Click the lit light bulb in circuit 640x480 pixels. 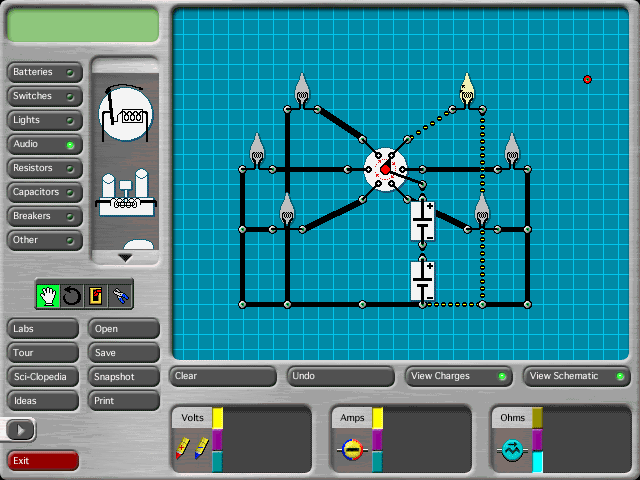pyautogui.click(x=466, y=90)
